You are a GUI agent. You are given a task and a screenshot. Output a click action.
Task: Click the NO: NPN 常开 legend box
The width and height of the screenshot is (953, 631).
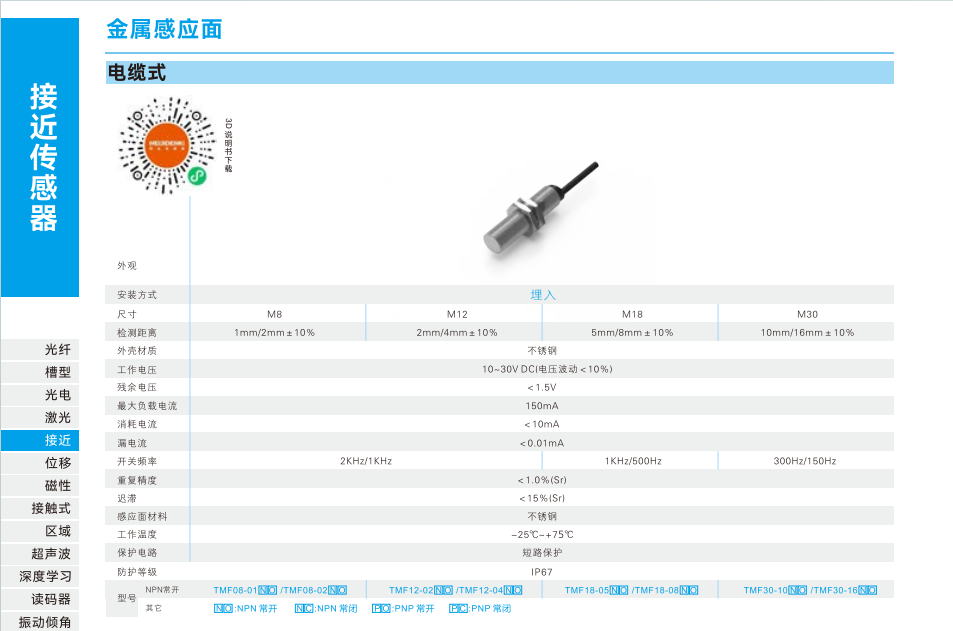click(x=223, y=608)
